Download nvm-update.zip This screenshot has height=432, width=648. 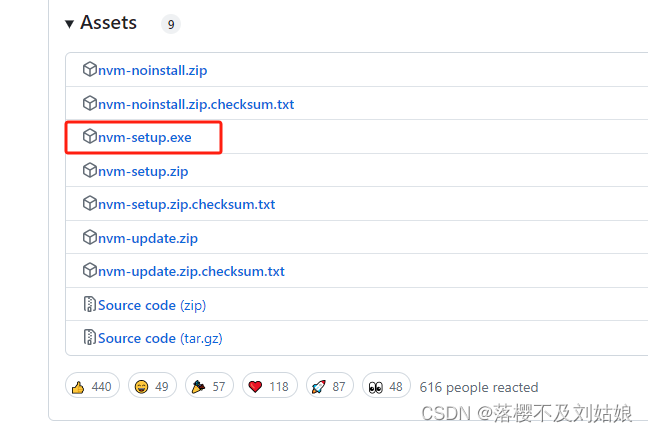148,239
